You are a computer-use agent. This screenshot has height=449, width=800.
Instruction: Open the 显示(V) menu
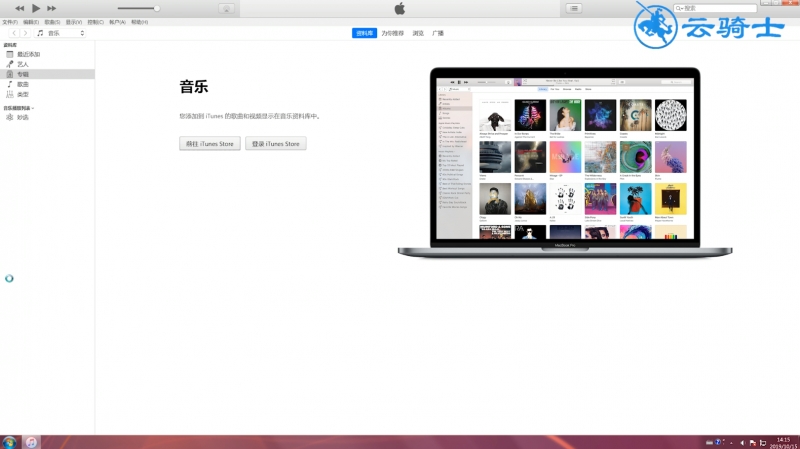73,22
